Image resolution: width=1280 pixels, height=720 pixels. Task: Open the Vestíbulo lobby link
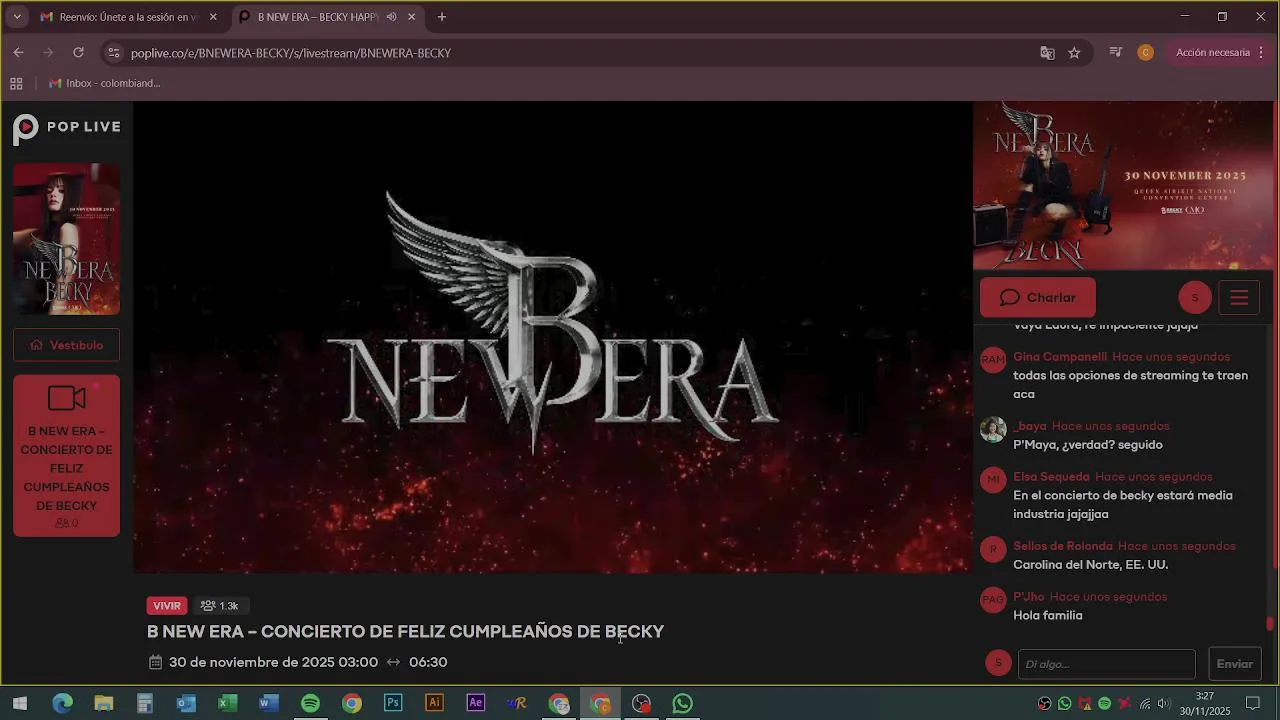coord(67,345)
